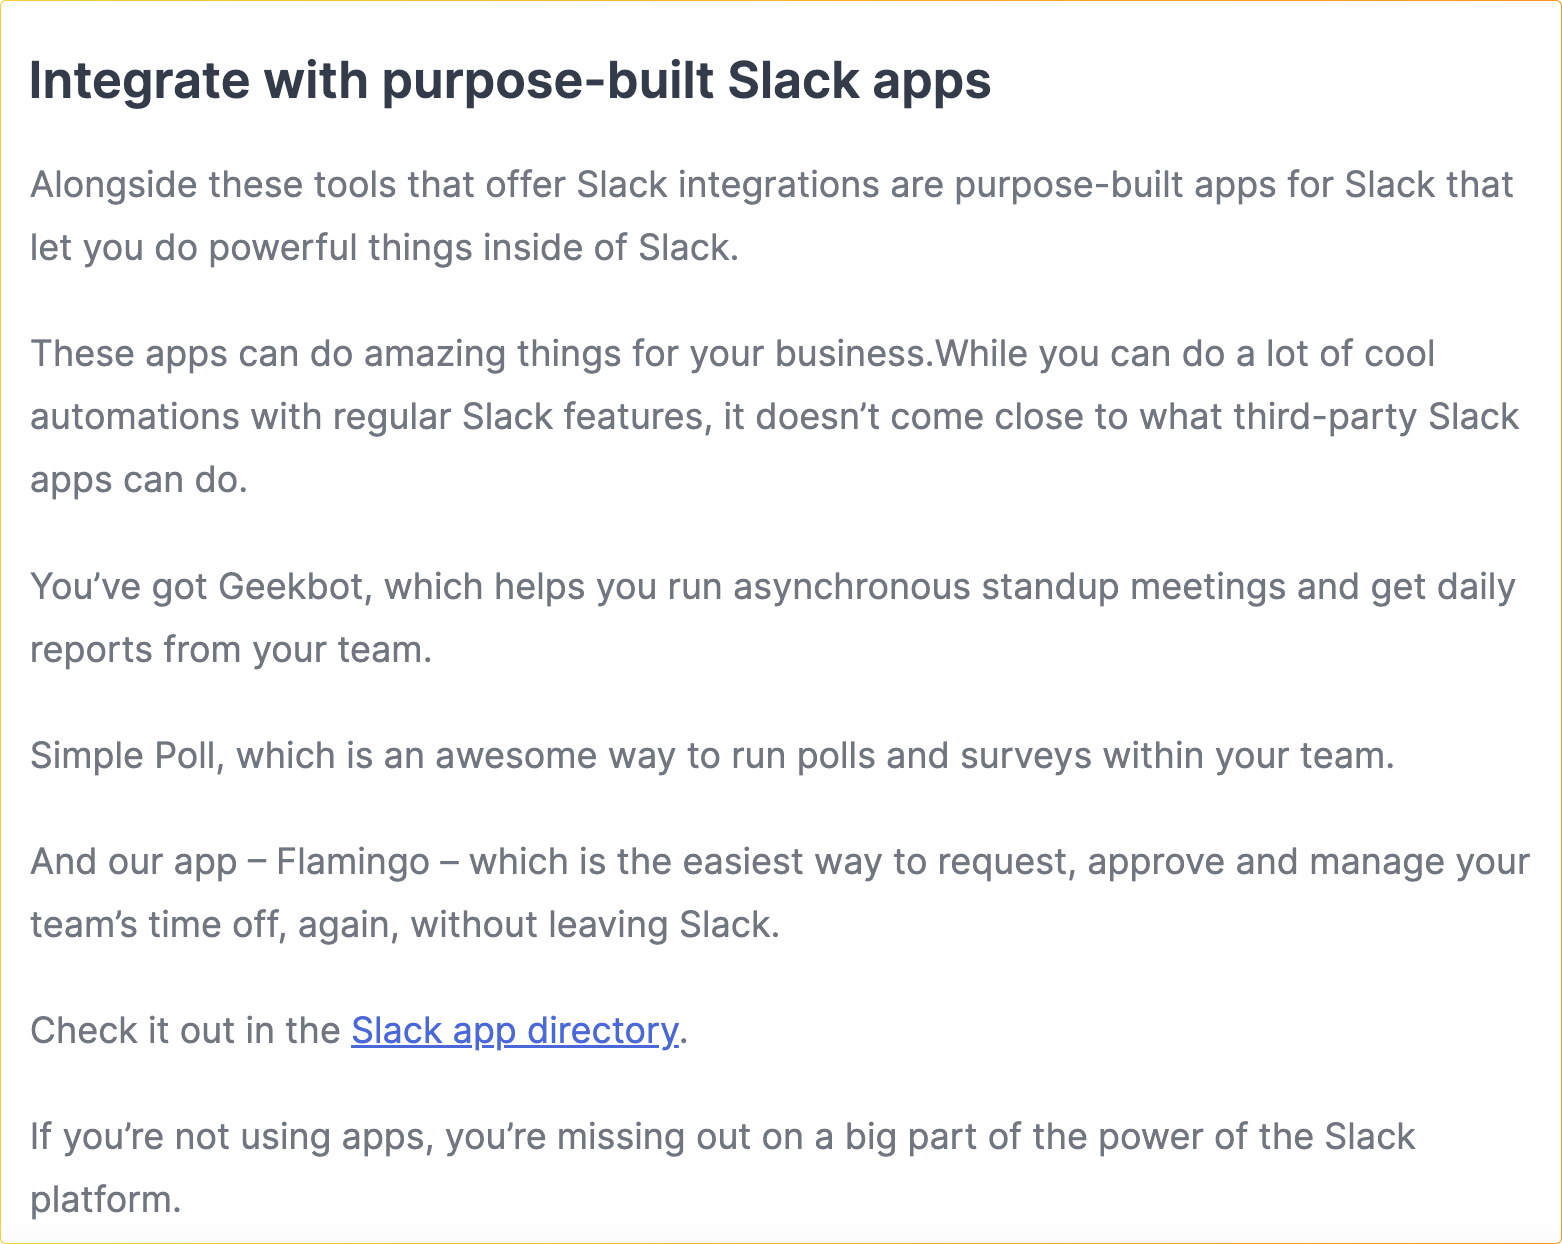The height and width of the screenshot is (1244, 1562).
Task: Click the "Integrate with purpose-built Slack apps" heading
Action: [x=510, y=81]
